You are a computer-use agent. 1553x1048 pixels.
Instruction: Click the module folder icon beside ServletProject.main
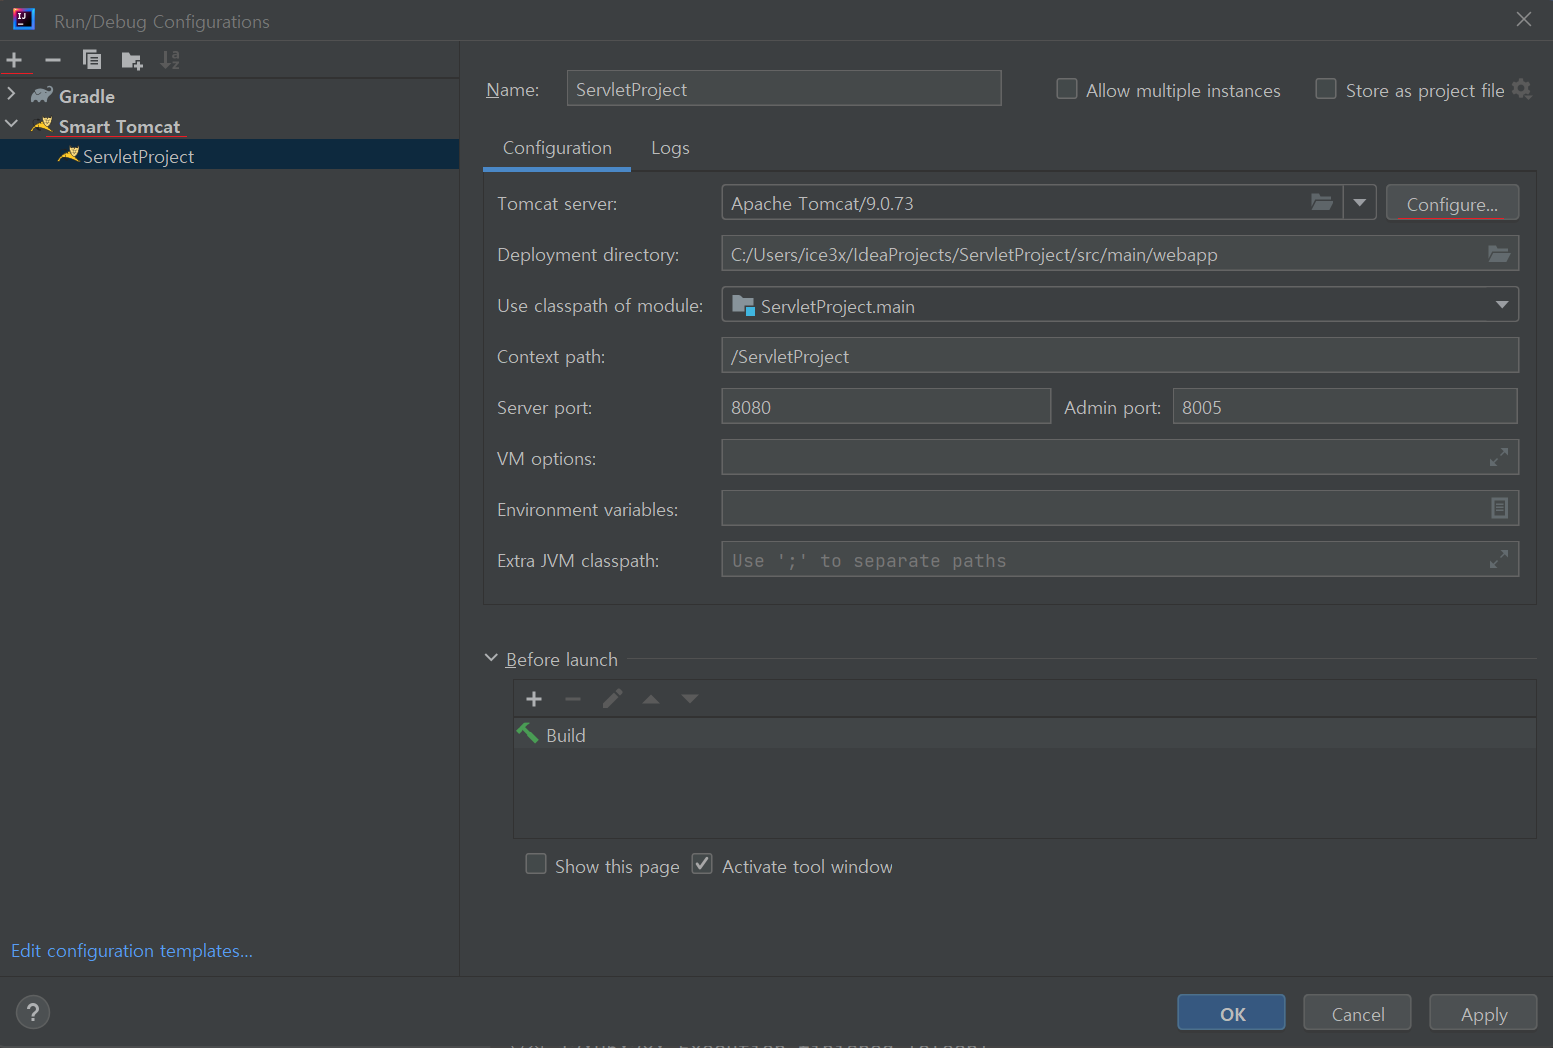tap(743, 305)
